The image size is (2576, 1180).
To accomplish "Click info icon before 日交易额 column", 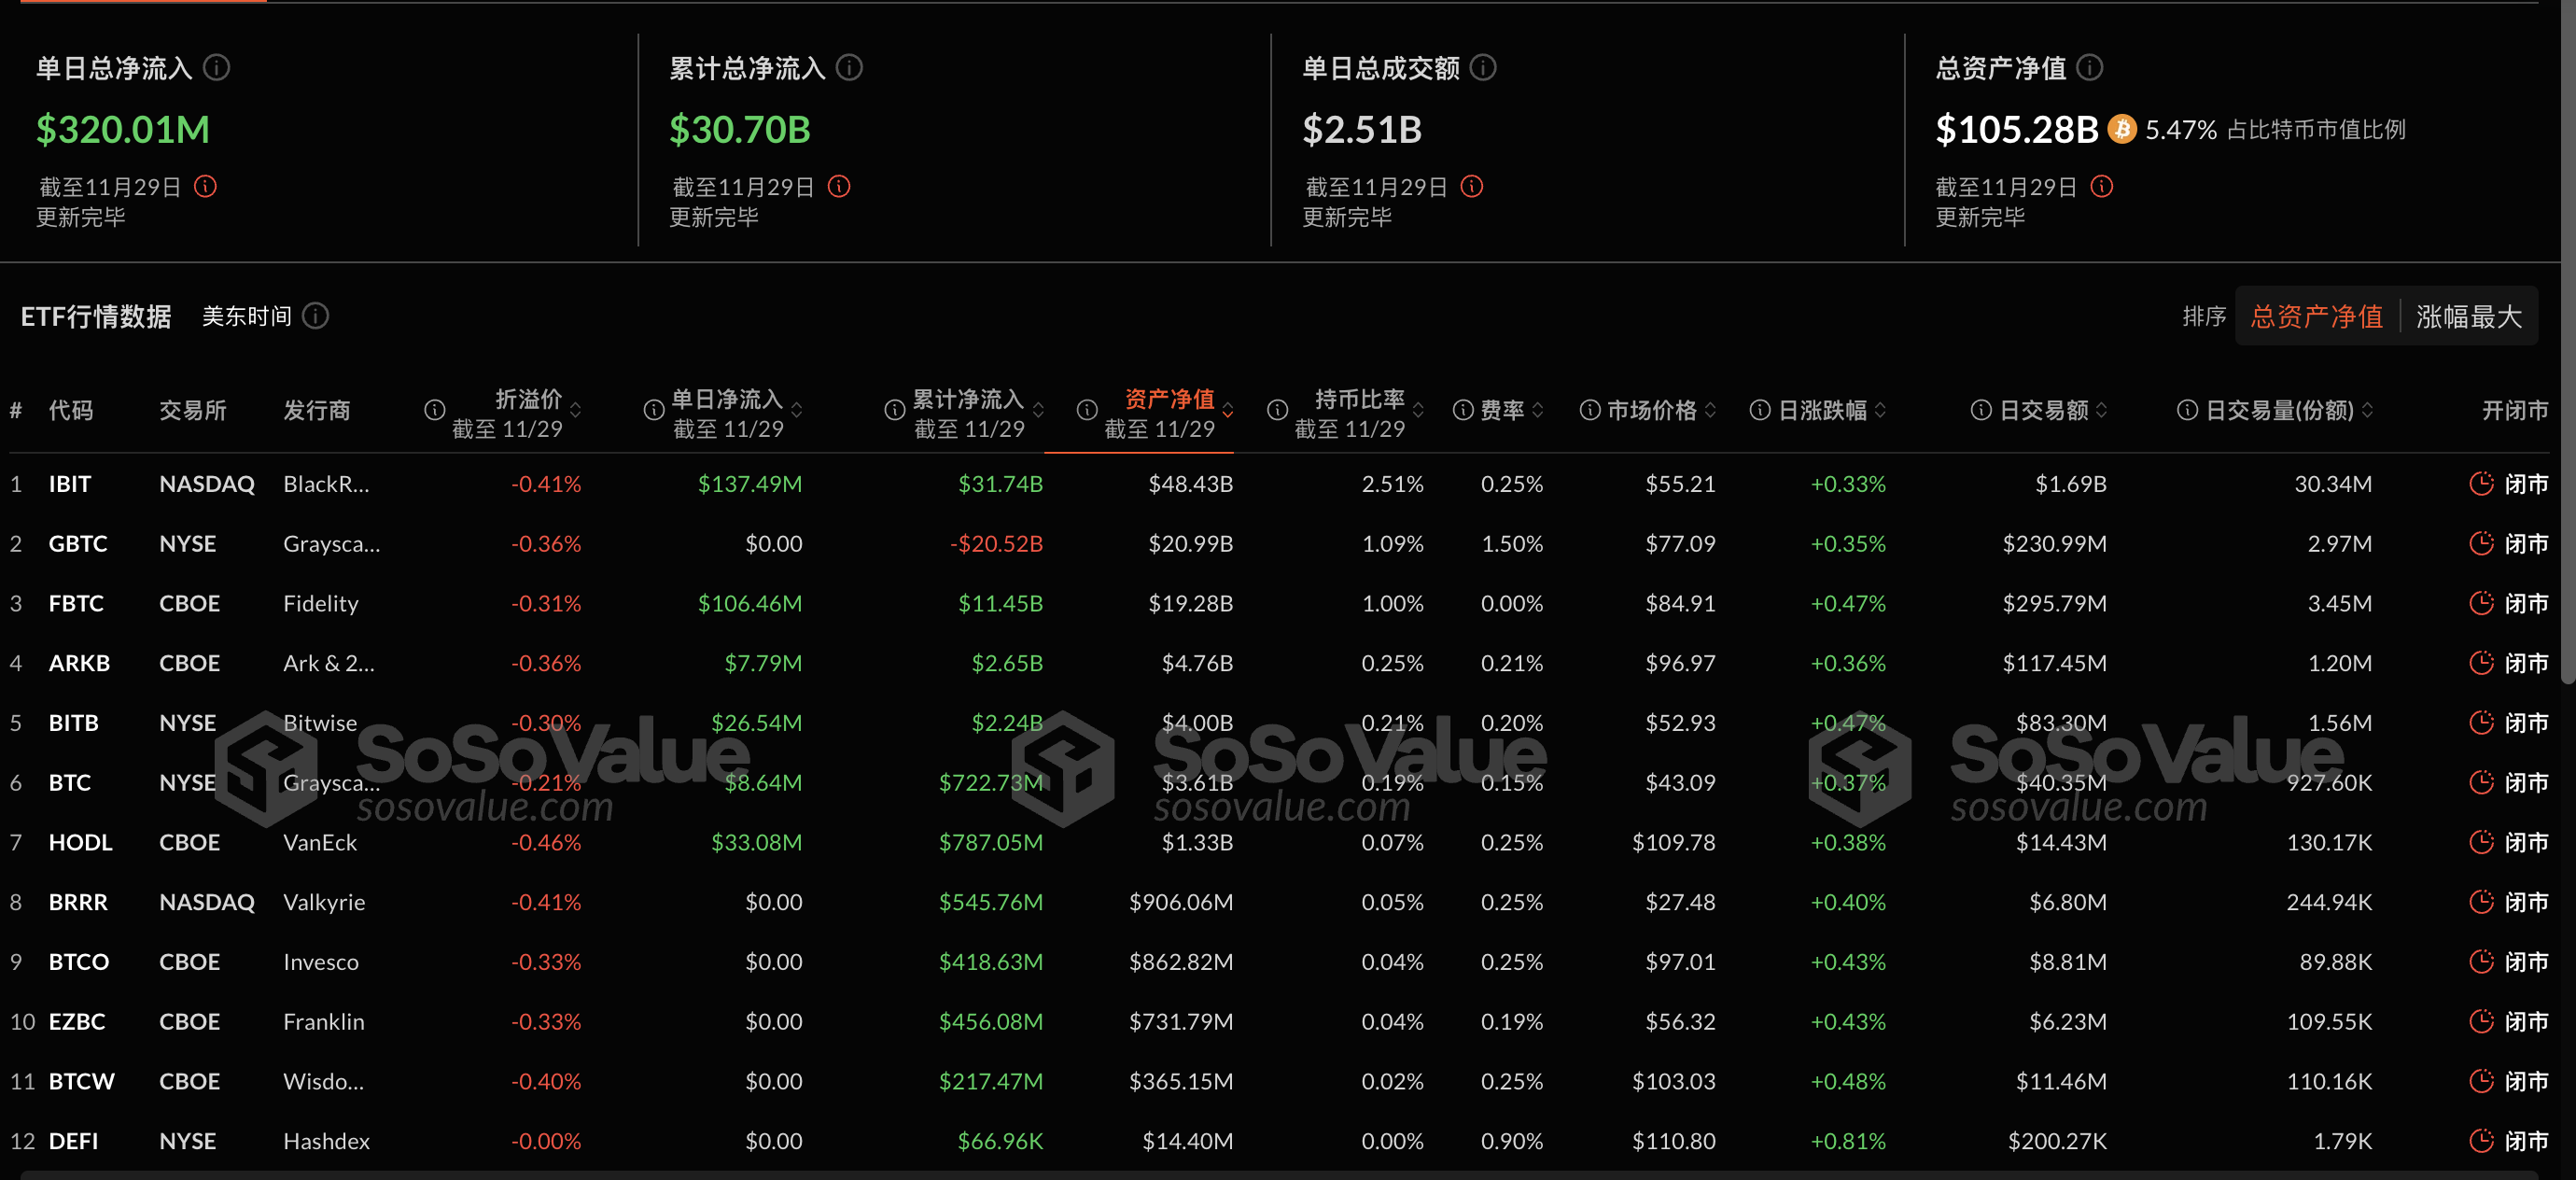I will 1981,410.
